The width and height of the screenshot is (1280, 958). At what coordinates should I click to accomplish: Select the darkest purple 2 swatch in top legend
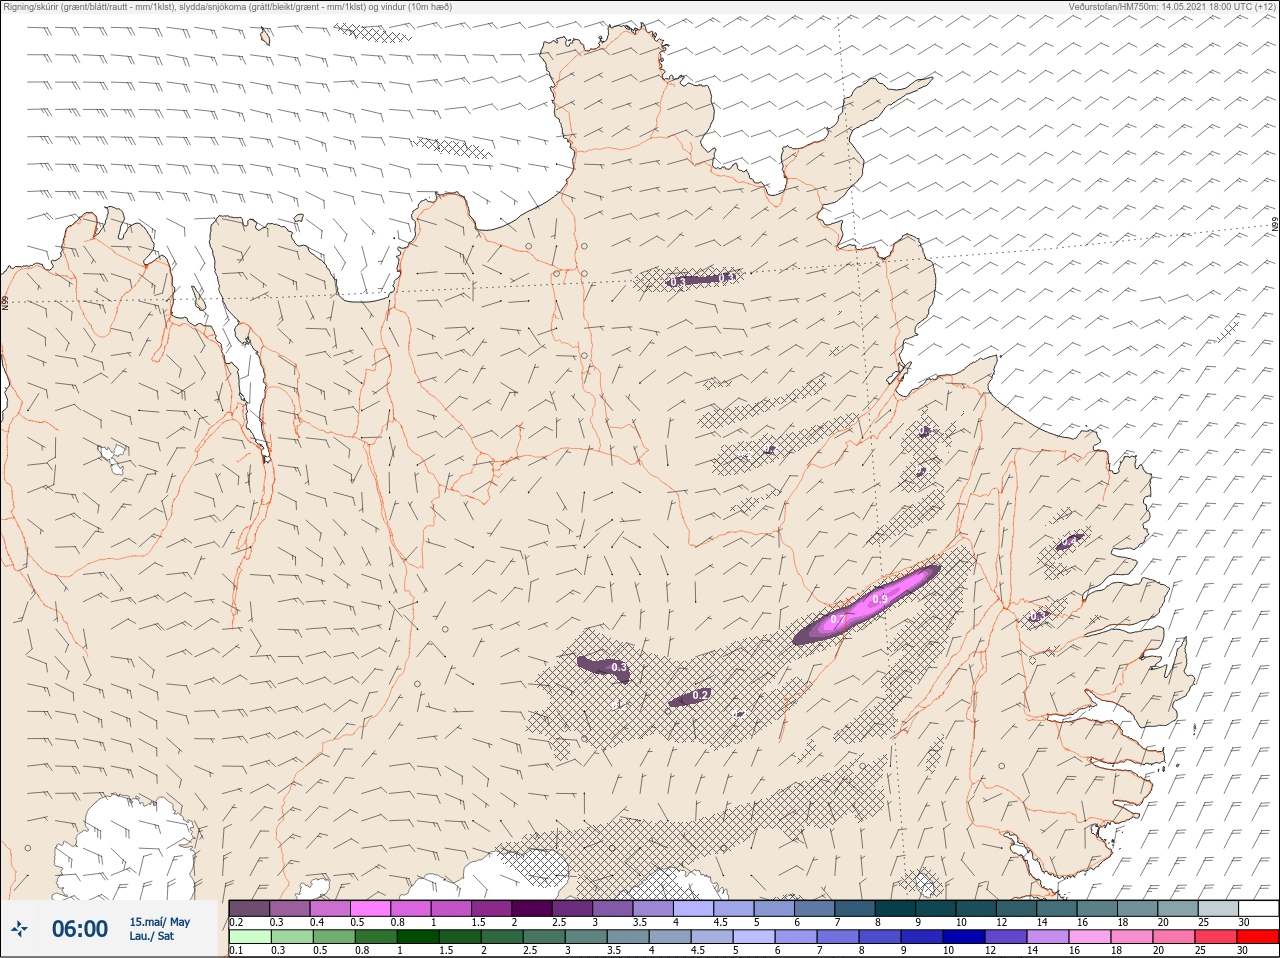(x=534, y=908)
